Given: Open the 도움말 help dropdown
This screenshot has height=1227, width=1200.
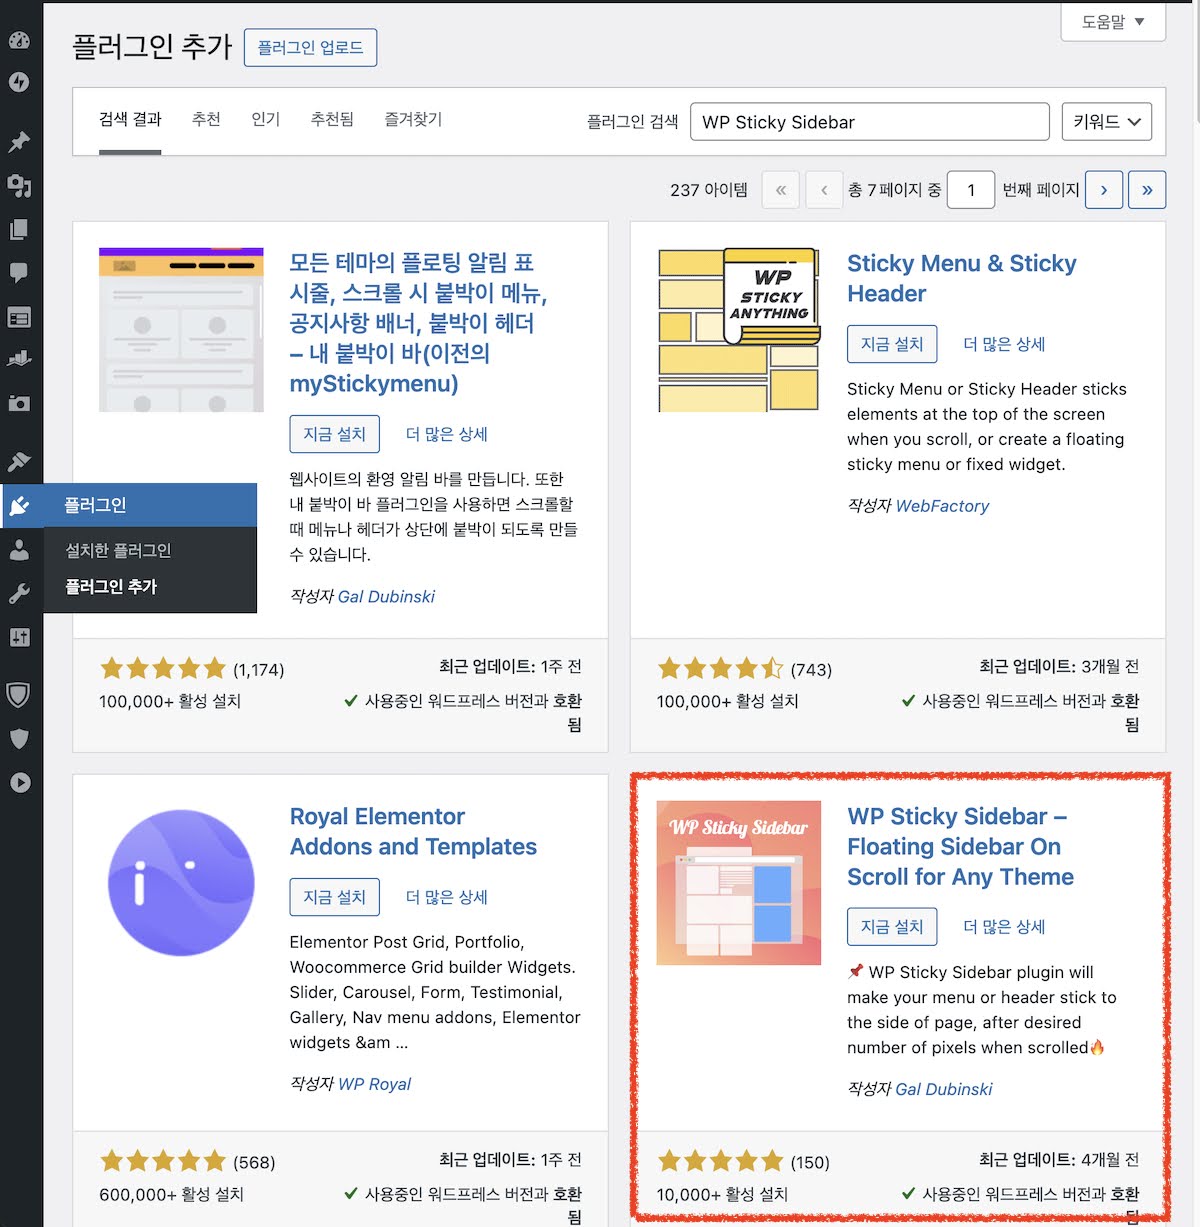Looking at the screenshot, I should [x=1113, y=21].
